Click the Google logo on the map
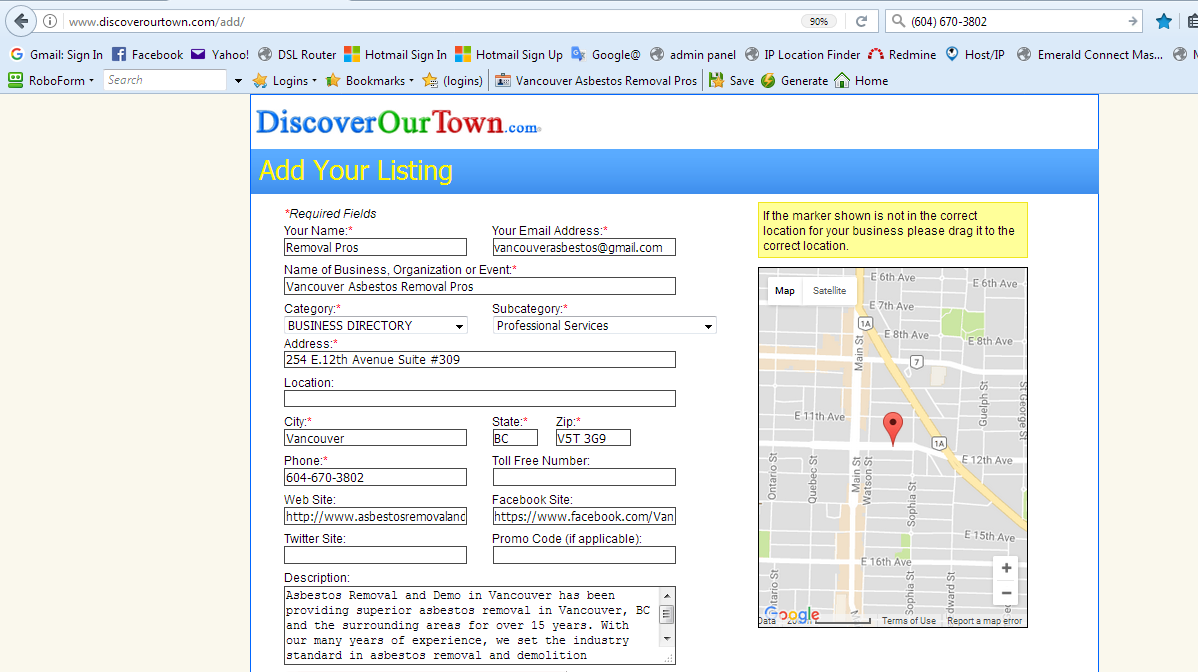This screenshot has height=672, width=1198. 792,615
